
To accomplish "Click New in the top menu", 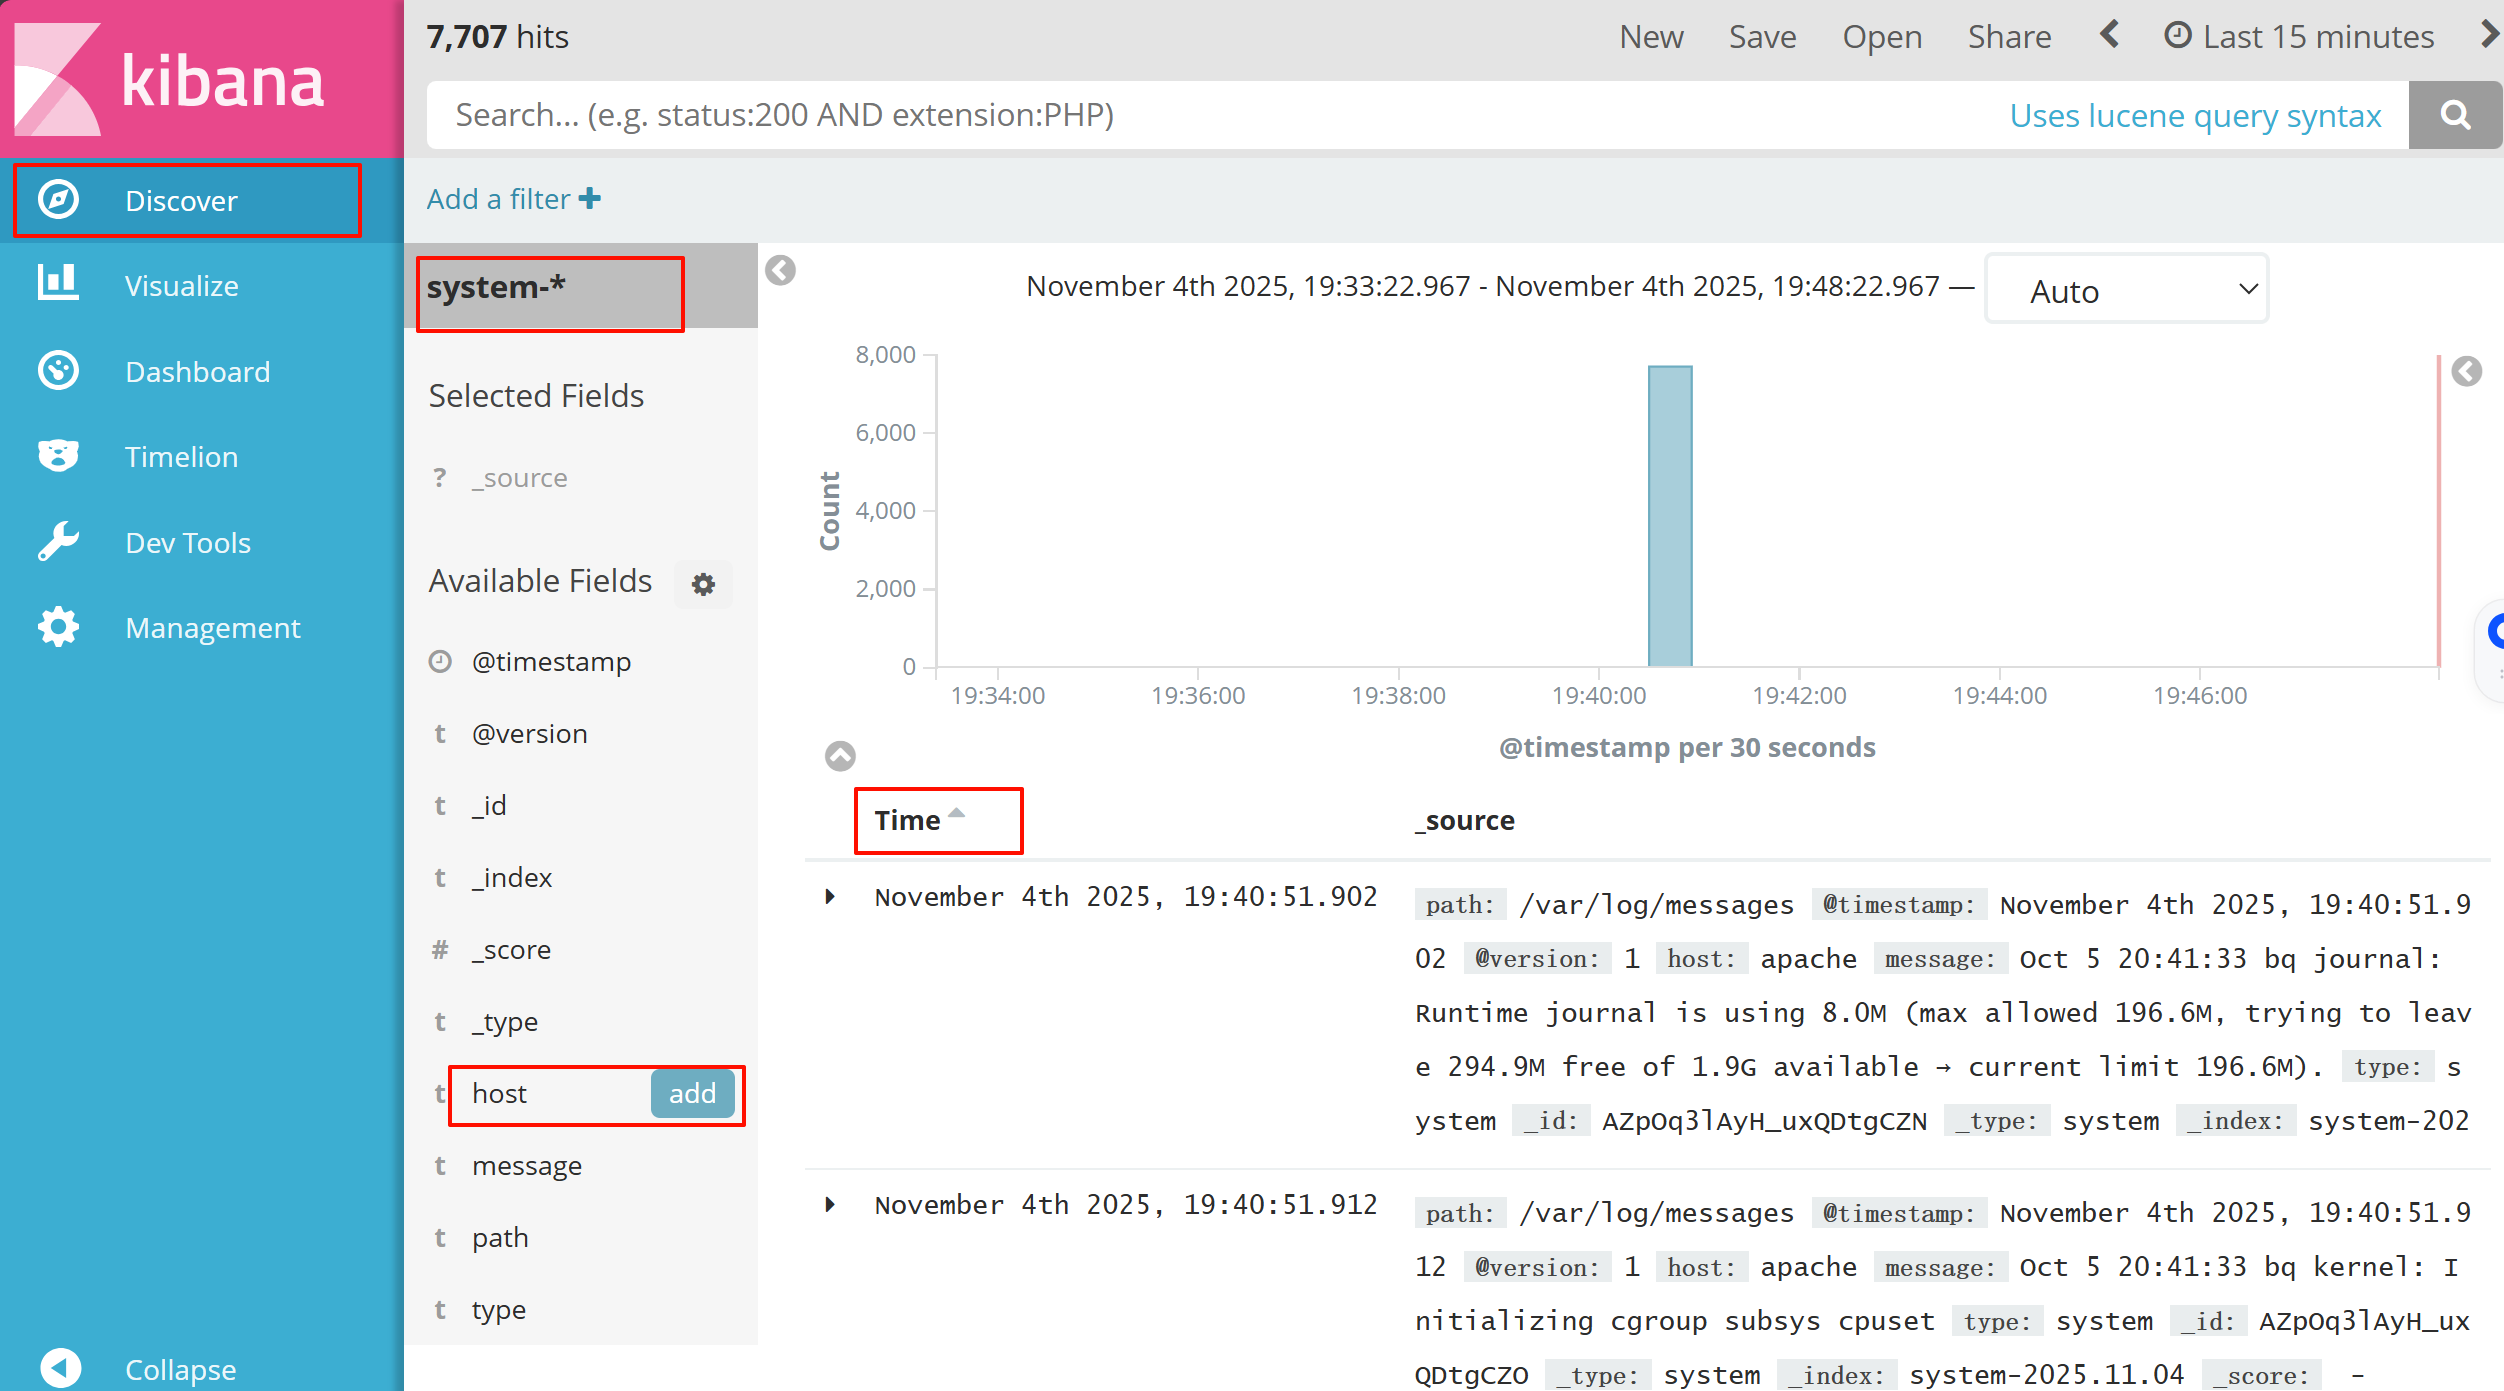I will point(1651,36).
